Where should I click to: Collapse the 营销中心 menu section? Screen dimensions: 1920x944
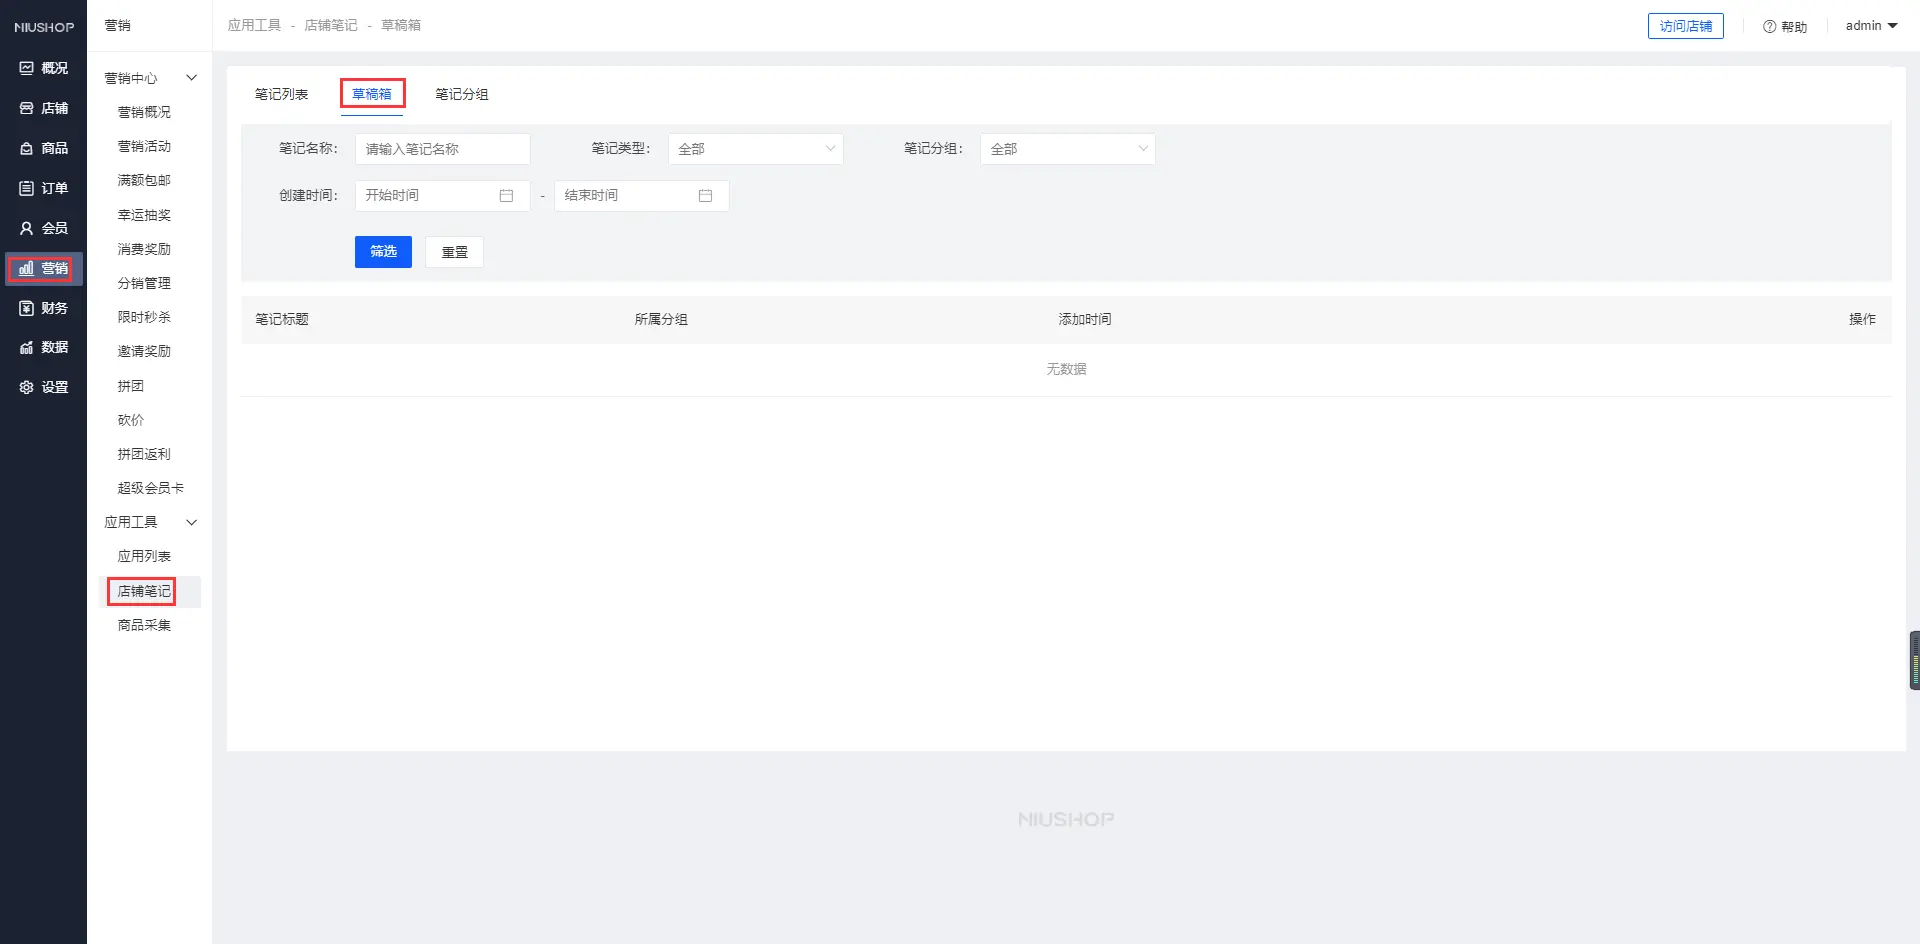[191, 78]
